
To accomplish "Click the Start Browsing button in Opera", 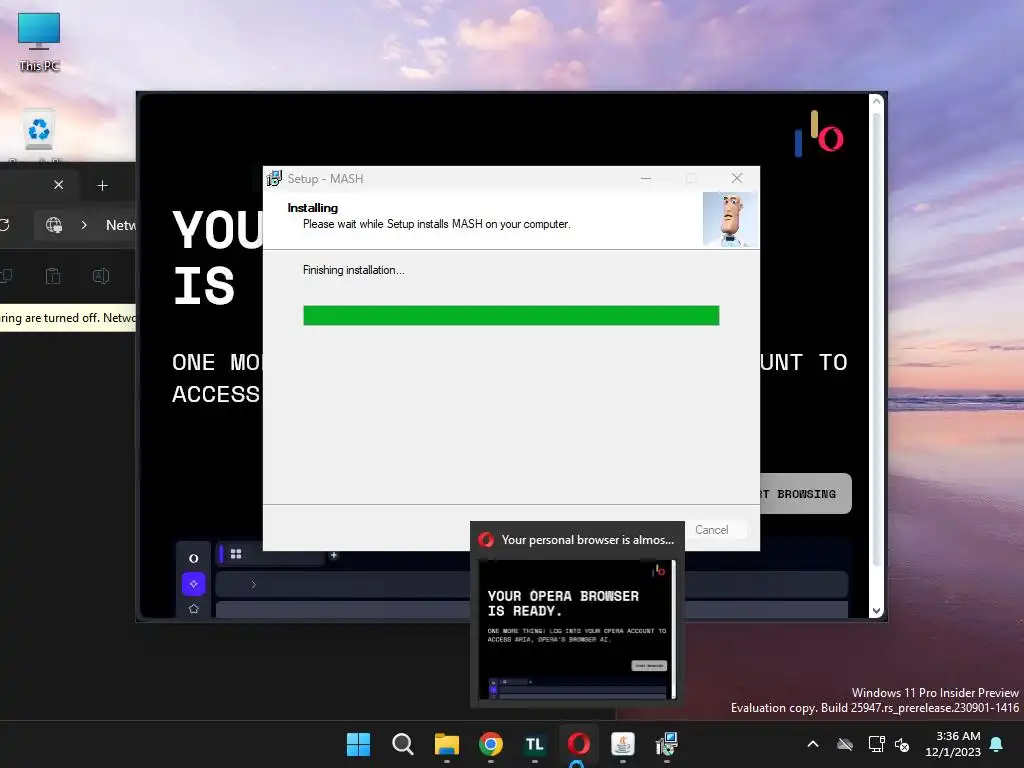I will point(805,494).
